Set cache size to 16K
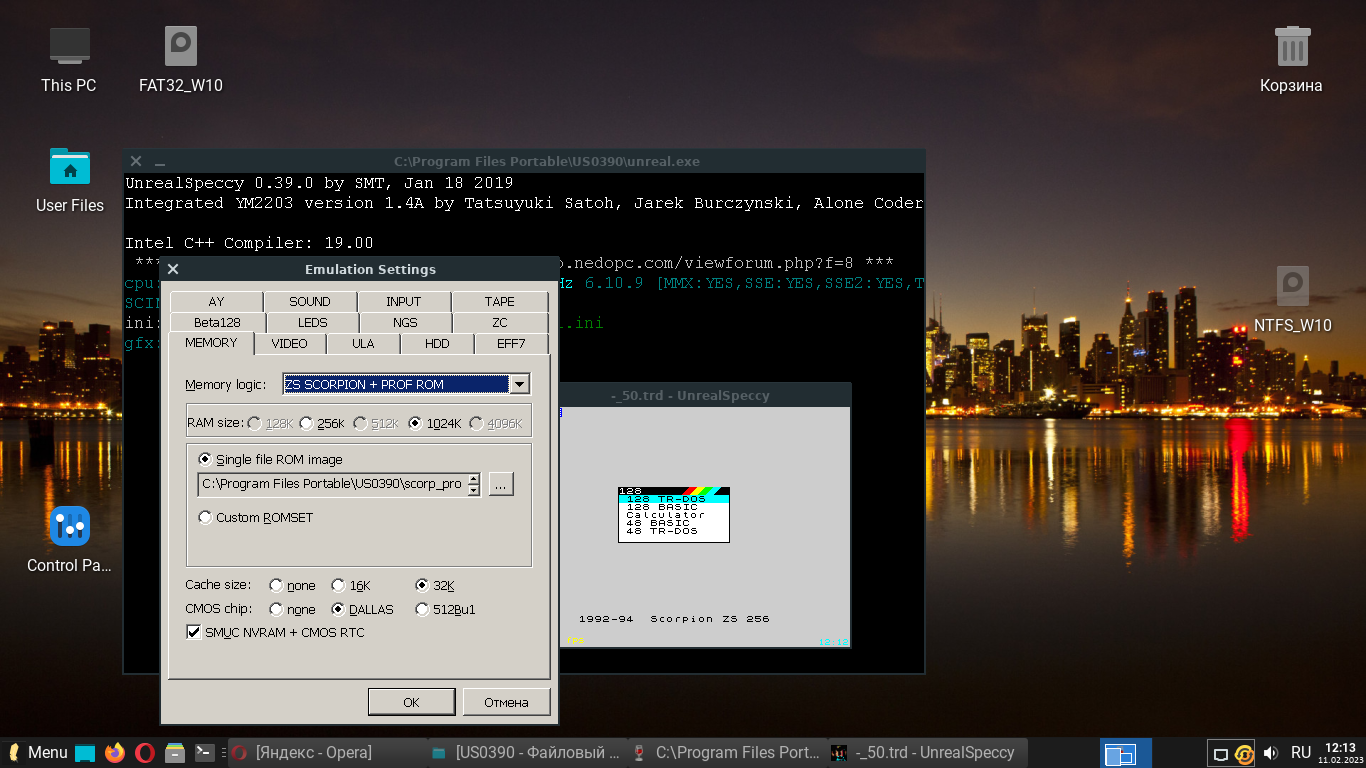The height and width of the screenshot is (768, 1366). pyautogui.click(x=352, y=585)
